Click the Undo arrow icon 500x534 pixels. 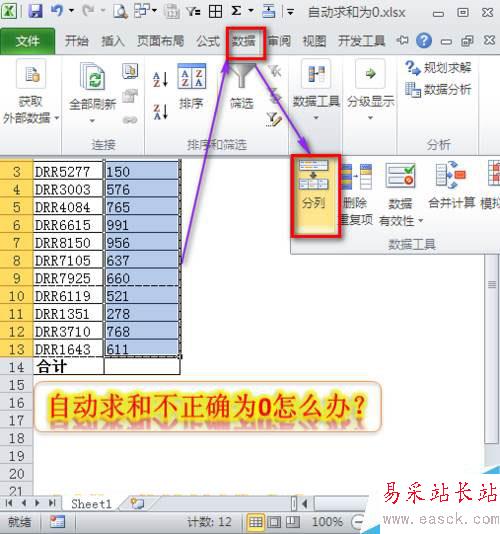point(57,11)
